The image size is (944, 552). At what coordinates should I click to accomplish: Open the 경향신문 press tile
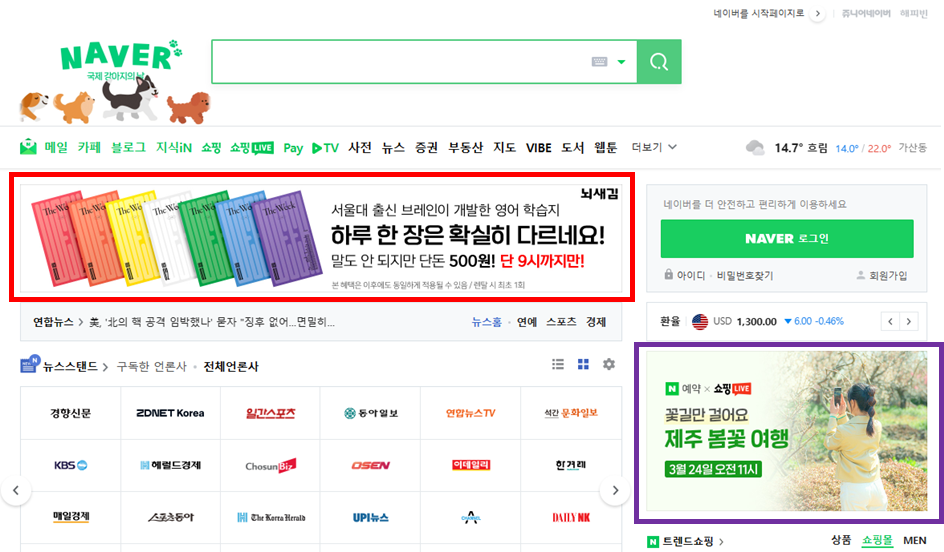click(70, 413)
